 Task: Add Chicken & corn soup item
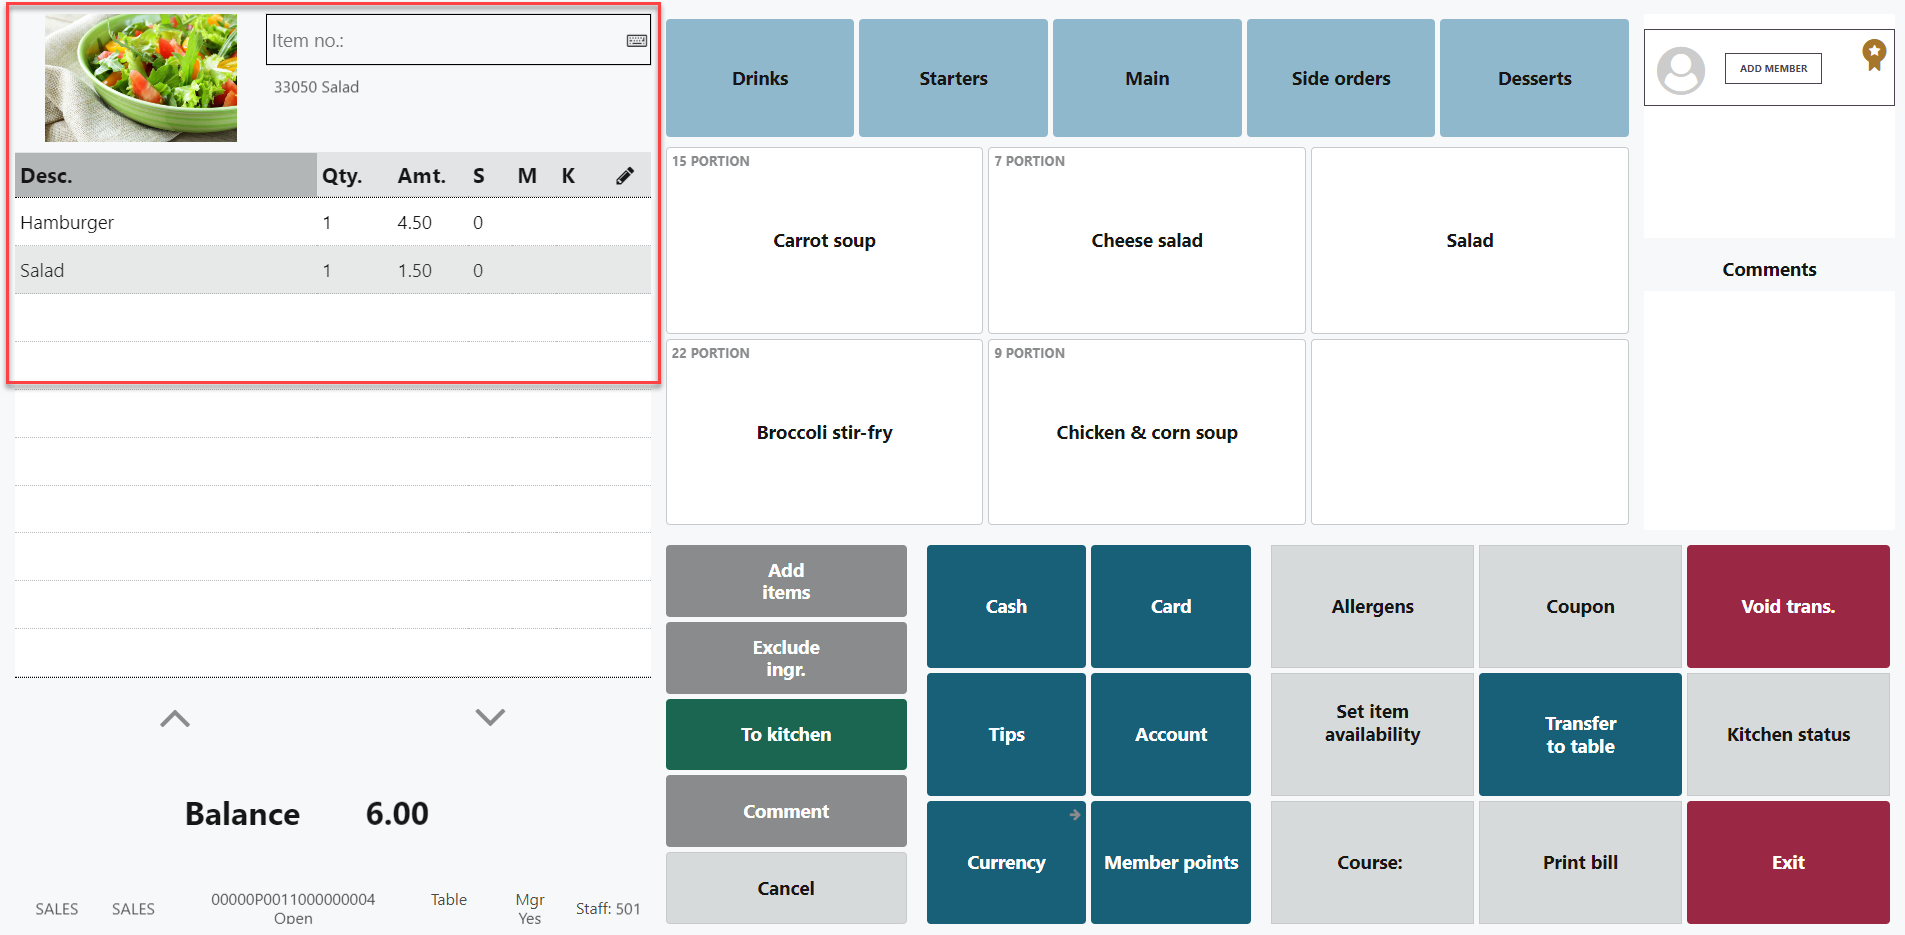click(1147, 432)
